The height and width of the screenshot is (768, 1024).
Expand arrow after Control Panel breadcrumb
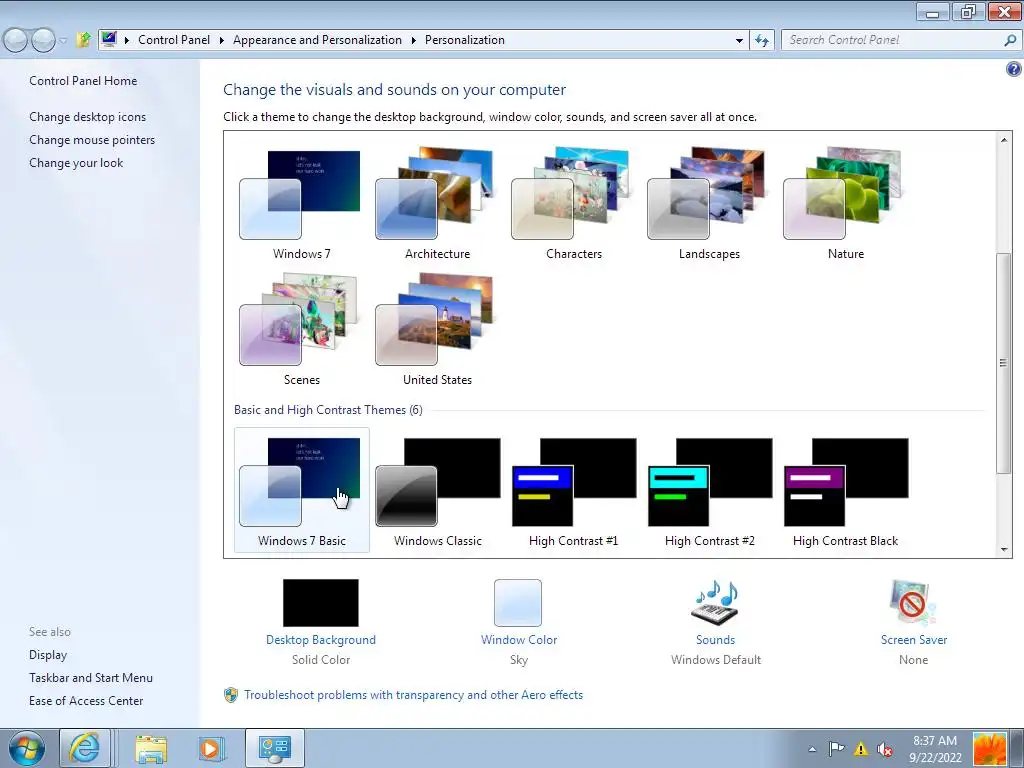click(221, 40)
